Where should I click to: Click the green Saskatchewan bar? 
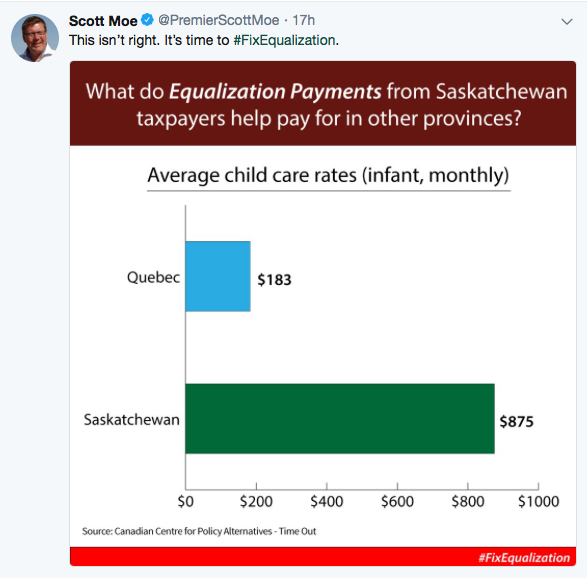click(340, 419)
